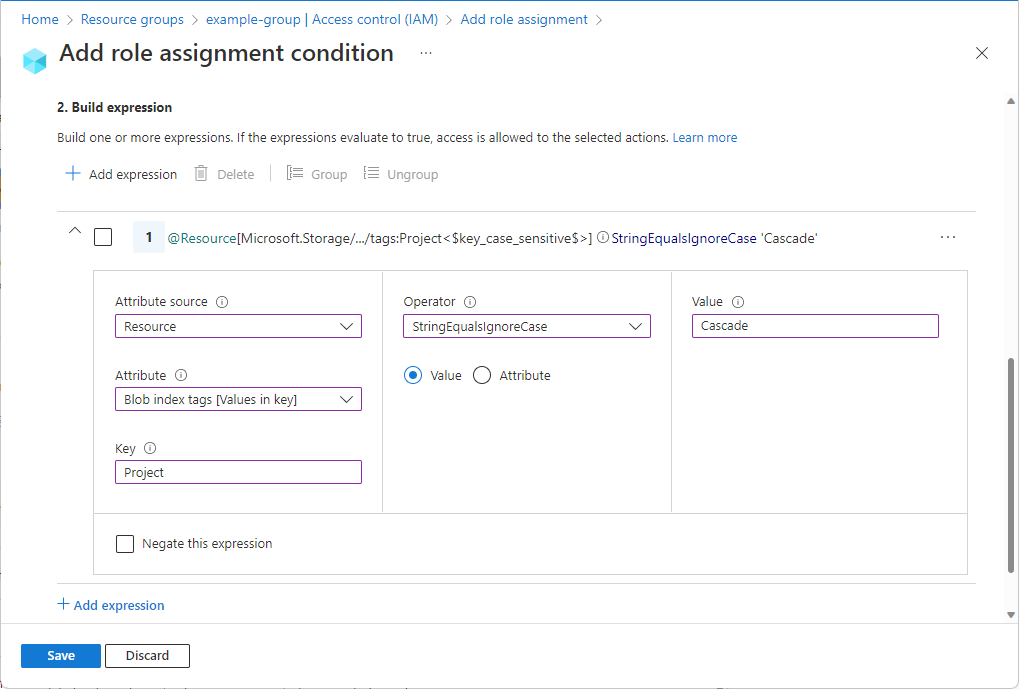Open the ellipsis menu next to the page title
Image resolution: width=1019 pixels, height=689 pixels.
426,54
